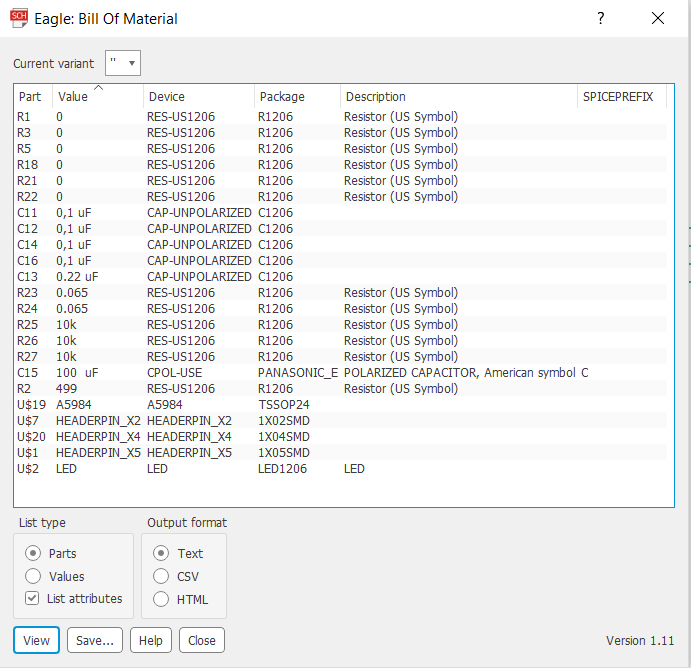Click the POLARIZED CAPACITOR description cell
Viewport: 691px width, 668px height.
click(x=460, y=373)
